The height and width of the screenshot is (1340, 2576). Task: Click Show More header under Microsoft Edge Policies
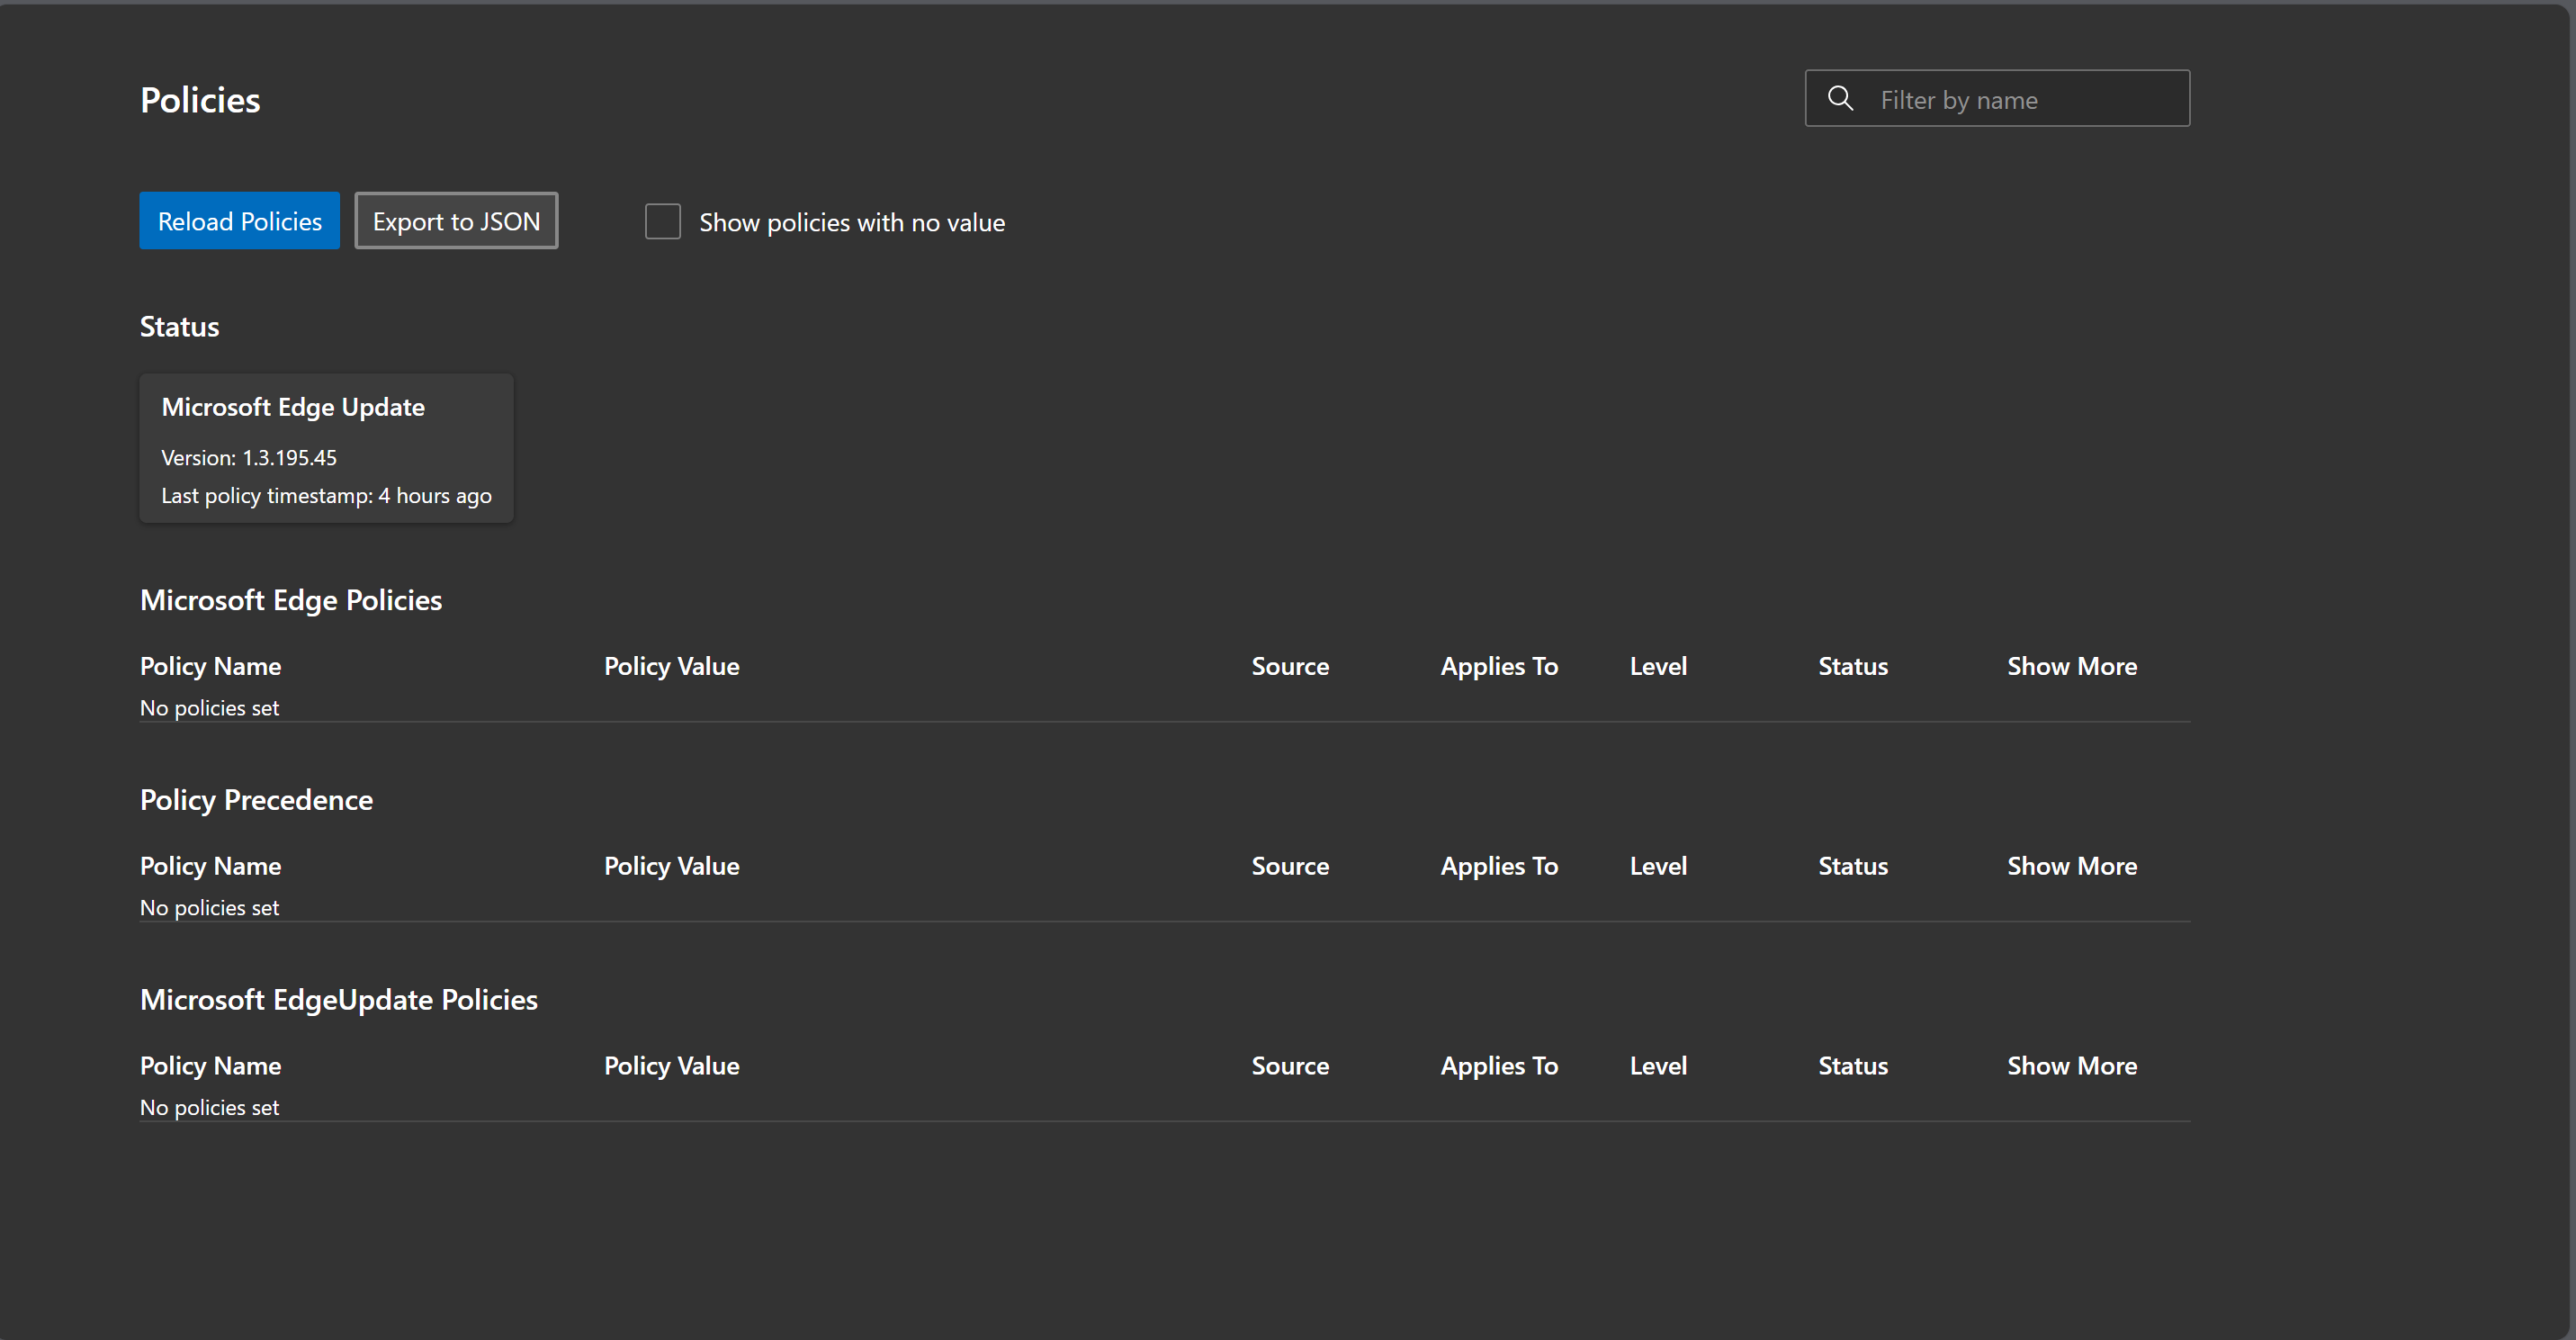[x=2071, y=666]
